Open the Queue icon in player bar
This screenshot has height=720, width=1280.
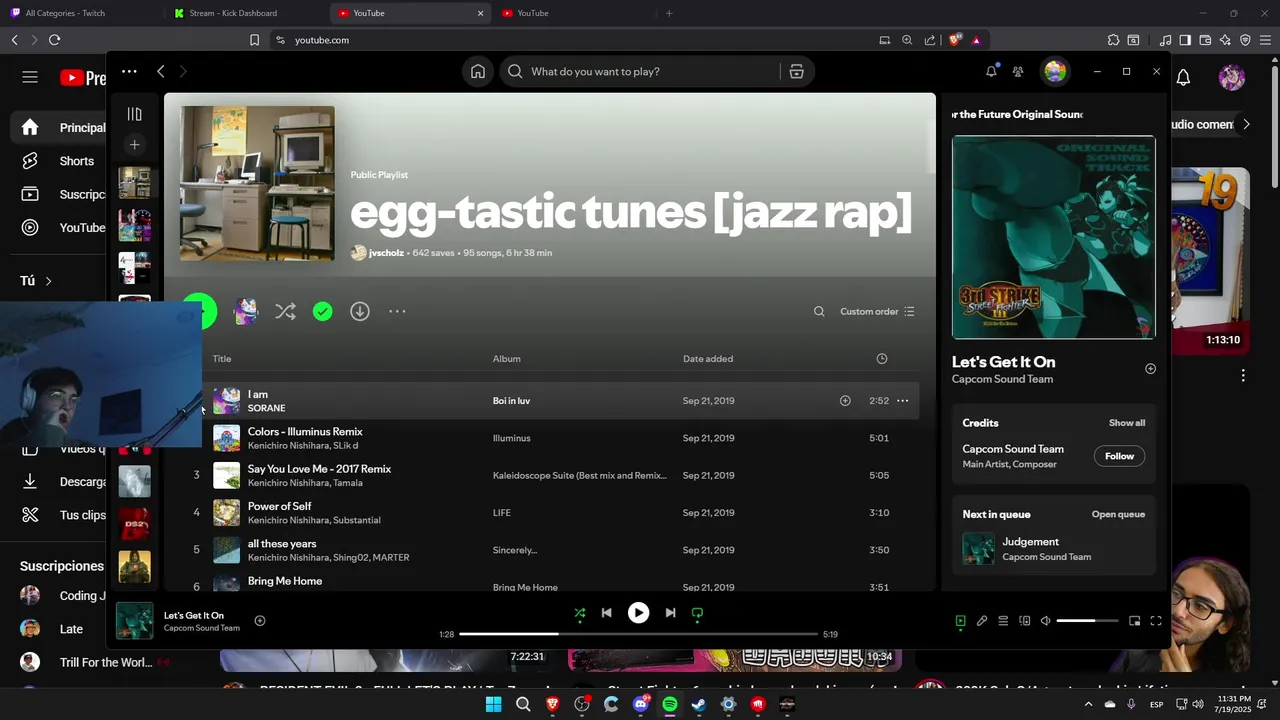[x=1003, y=621]
